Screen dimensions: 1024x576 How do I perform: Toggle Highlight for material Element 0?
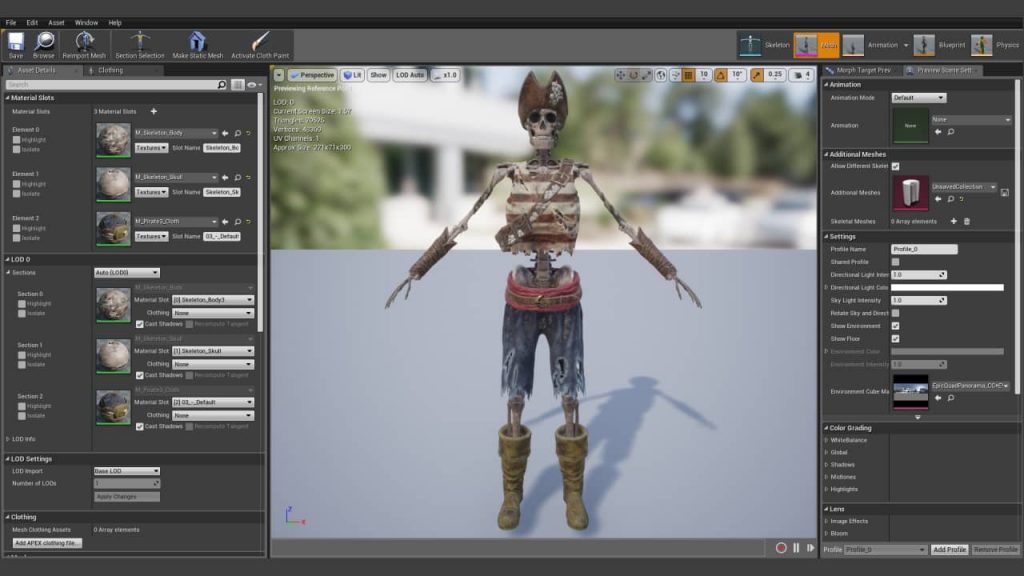pos(16,140)
